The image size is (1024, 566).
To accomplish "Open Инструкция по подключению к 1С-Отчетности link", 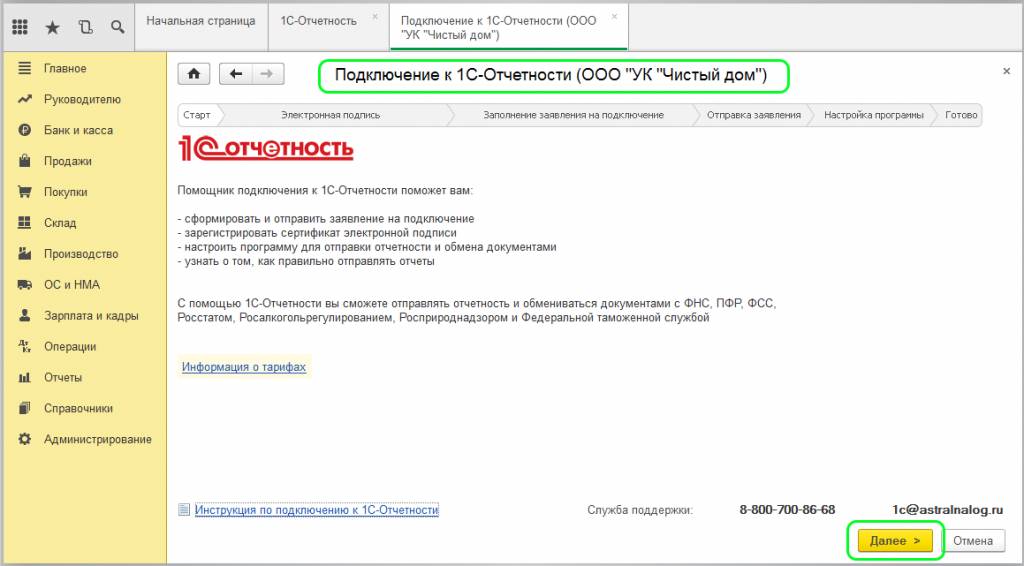I will [x=317, y=509].
